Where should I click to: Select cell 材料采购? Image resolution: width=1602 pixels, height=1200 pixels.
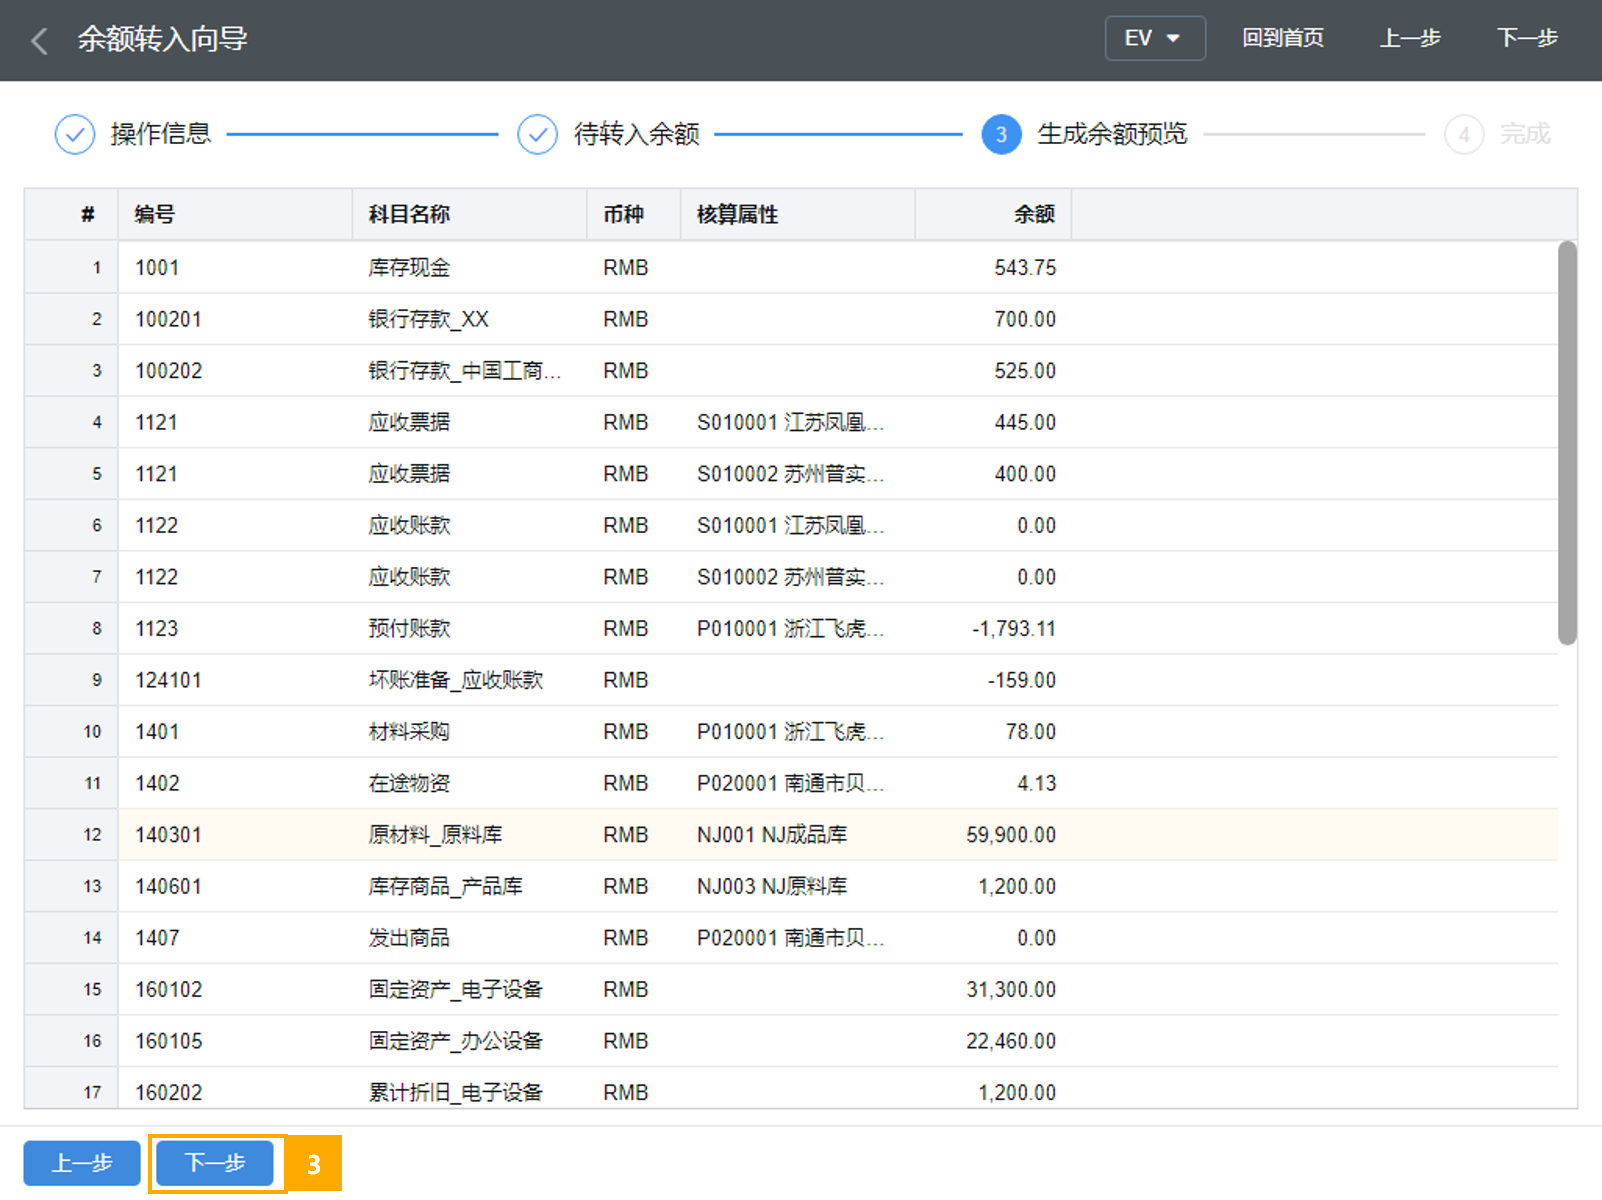pyautogui.click(x=409, y=732)
